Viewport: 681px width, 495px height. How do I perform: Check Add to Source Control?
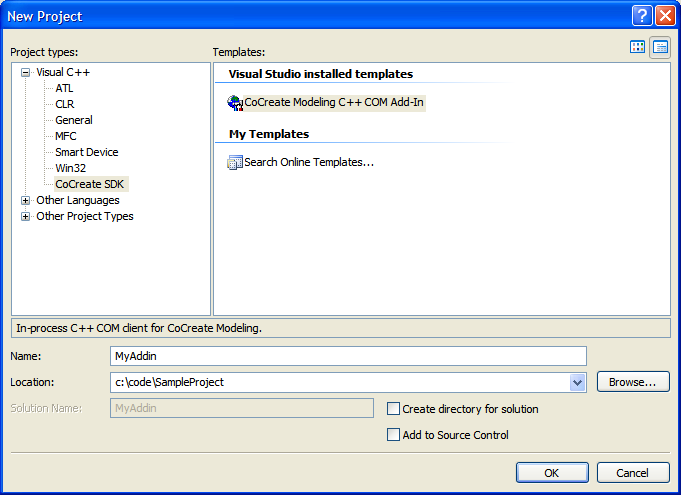point(393,435)
